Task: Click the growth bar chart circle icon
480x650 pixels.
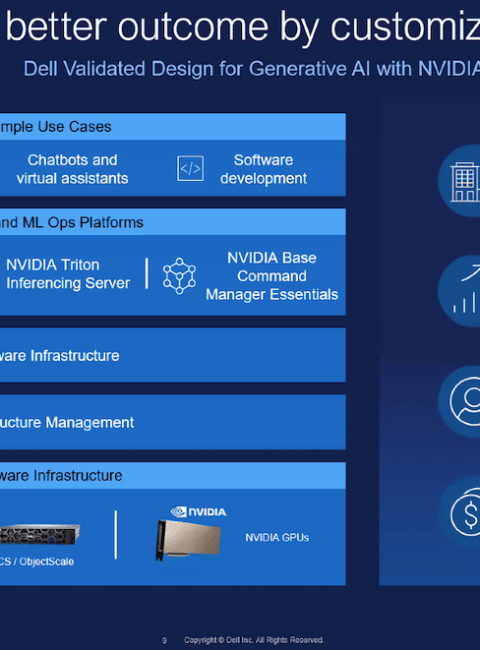Action: (460, 291)
